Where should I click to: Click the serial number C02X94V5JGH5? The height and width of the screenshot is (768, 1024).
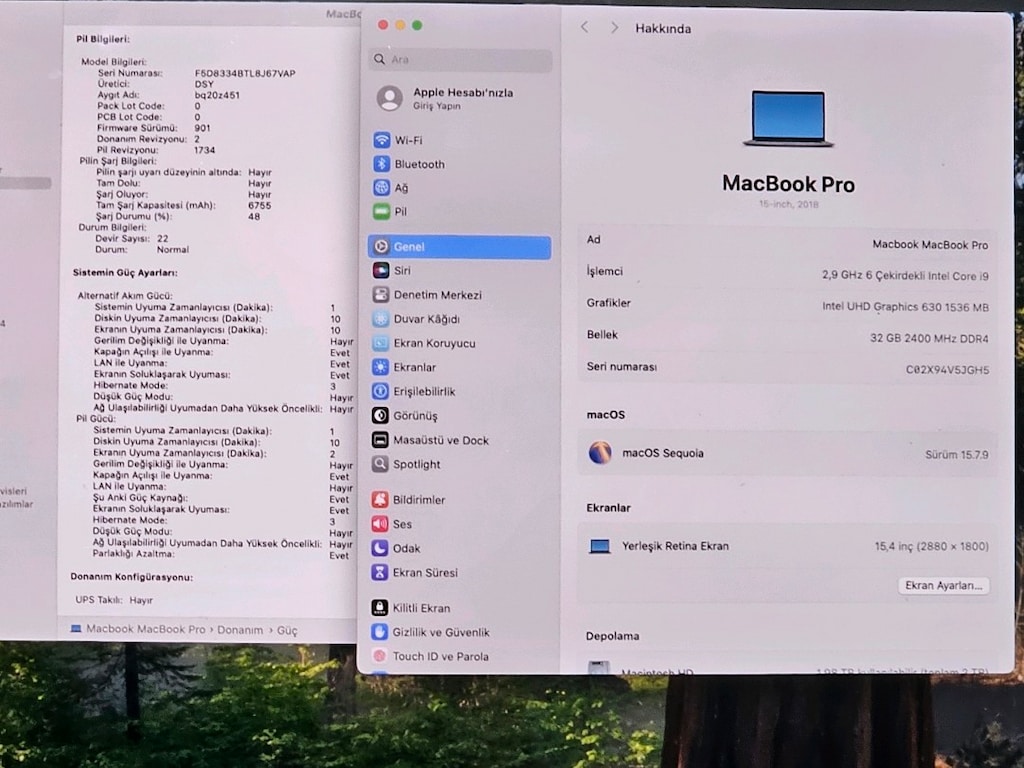[947, 370]
